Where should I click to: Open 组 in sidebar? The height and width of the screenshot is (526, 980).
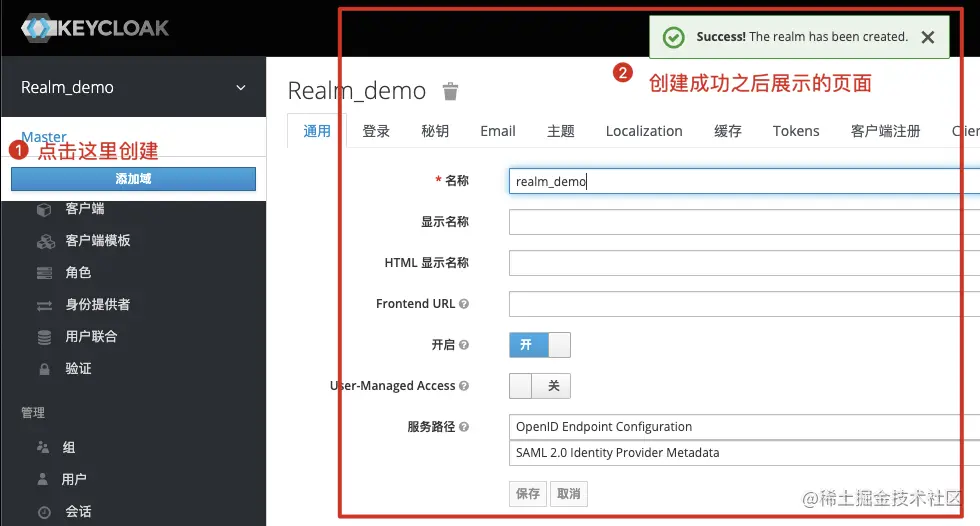(69, 447)
